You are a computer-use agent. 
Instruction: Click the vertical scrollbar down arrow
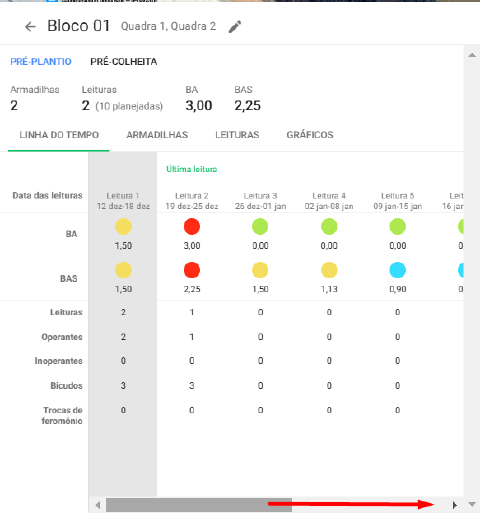click(472, 504)
